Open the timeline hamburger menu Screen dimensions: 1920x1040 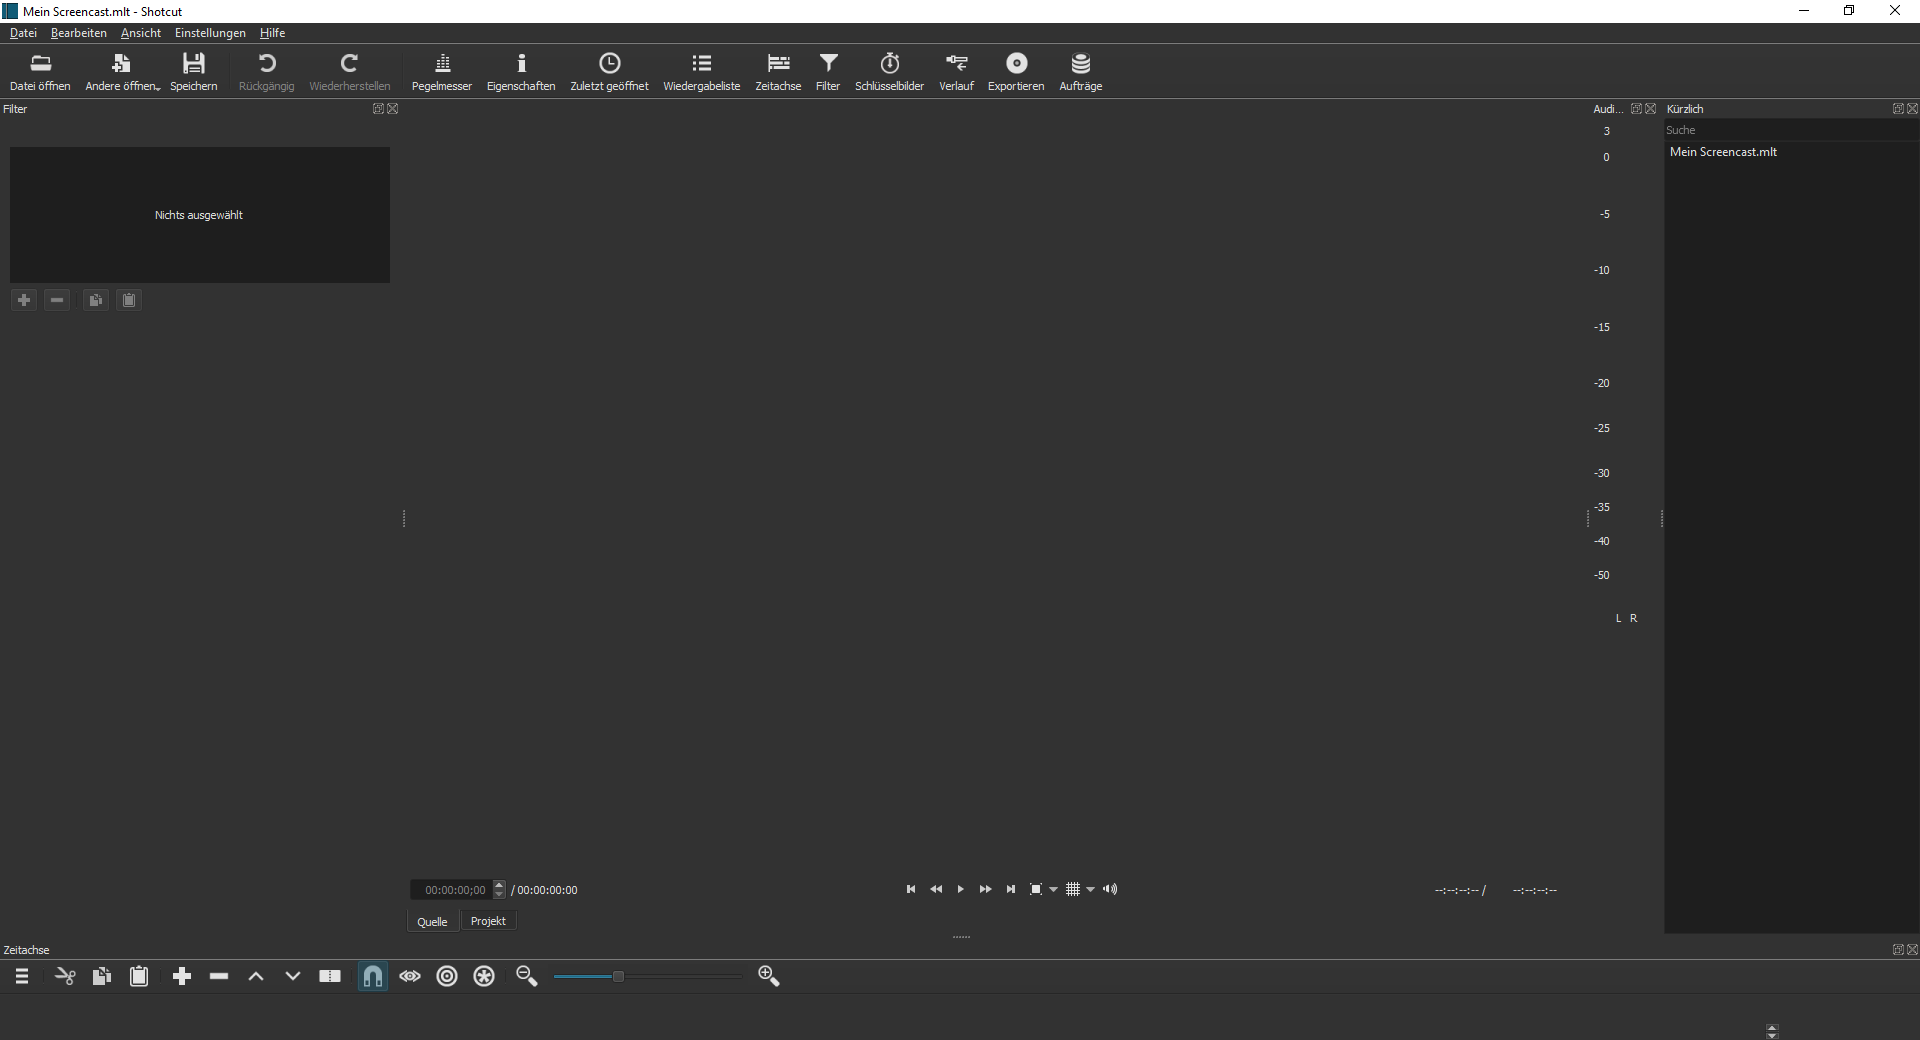[22, 977]
